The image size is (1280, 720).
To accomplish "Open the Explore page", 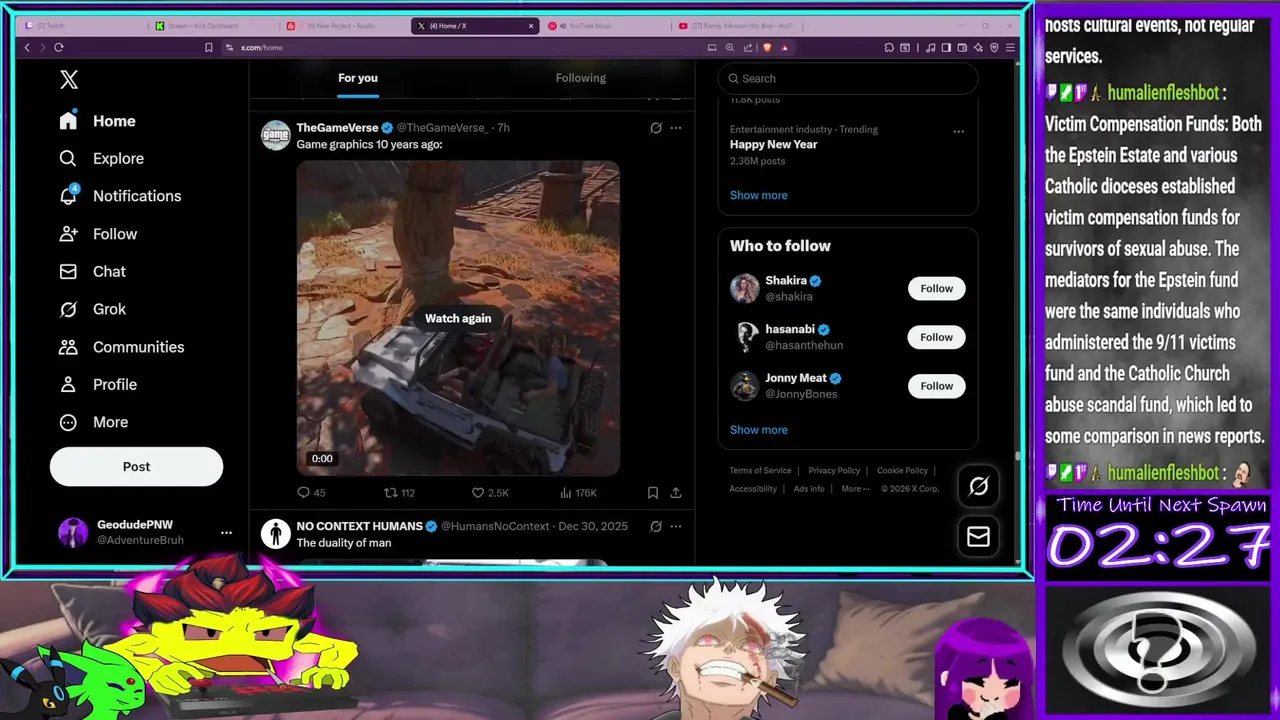I will tap(101, 158).
